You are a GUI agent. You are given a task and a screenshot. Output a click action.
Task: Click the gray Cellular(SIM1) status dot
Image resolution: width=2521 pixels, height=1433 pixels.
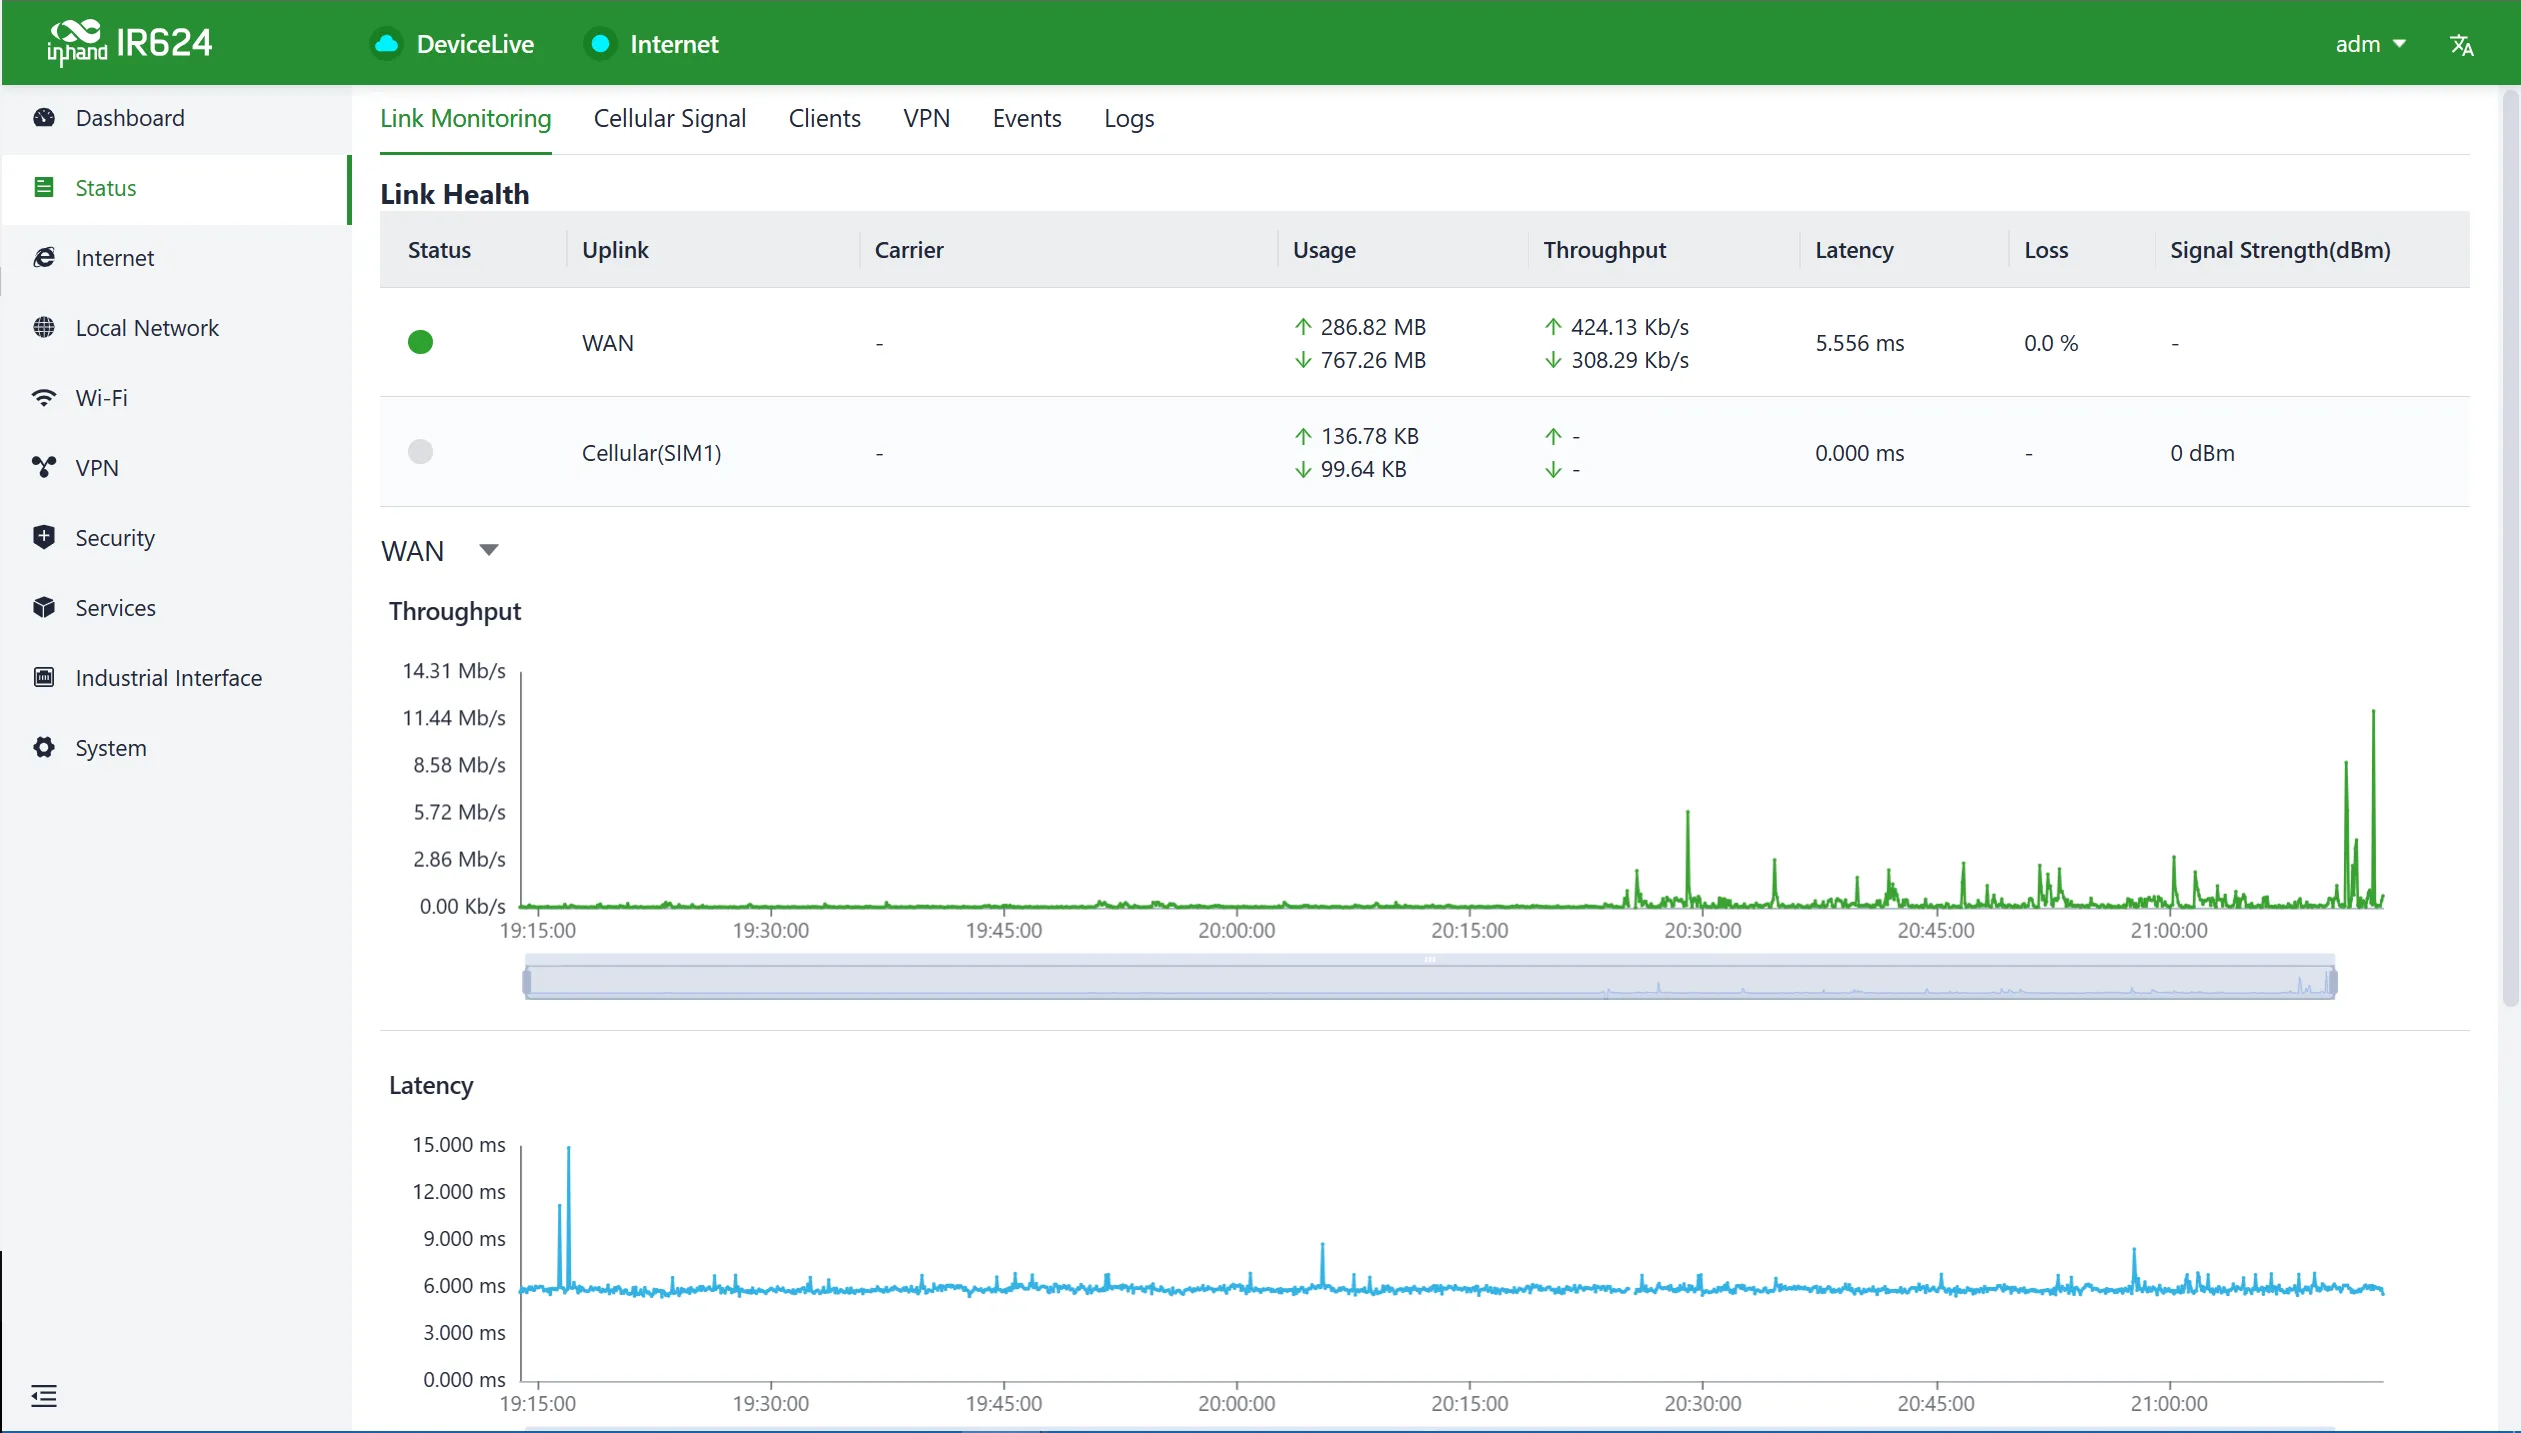pyautogui.click(x=421, y=452)
